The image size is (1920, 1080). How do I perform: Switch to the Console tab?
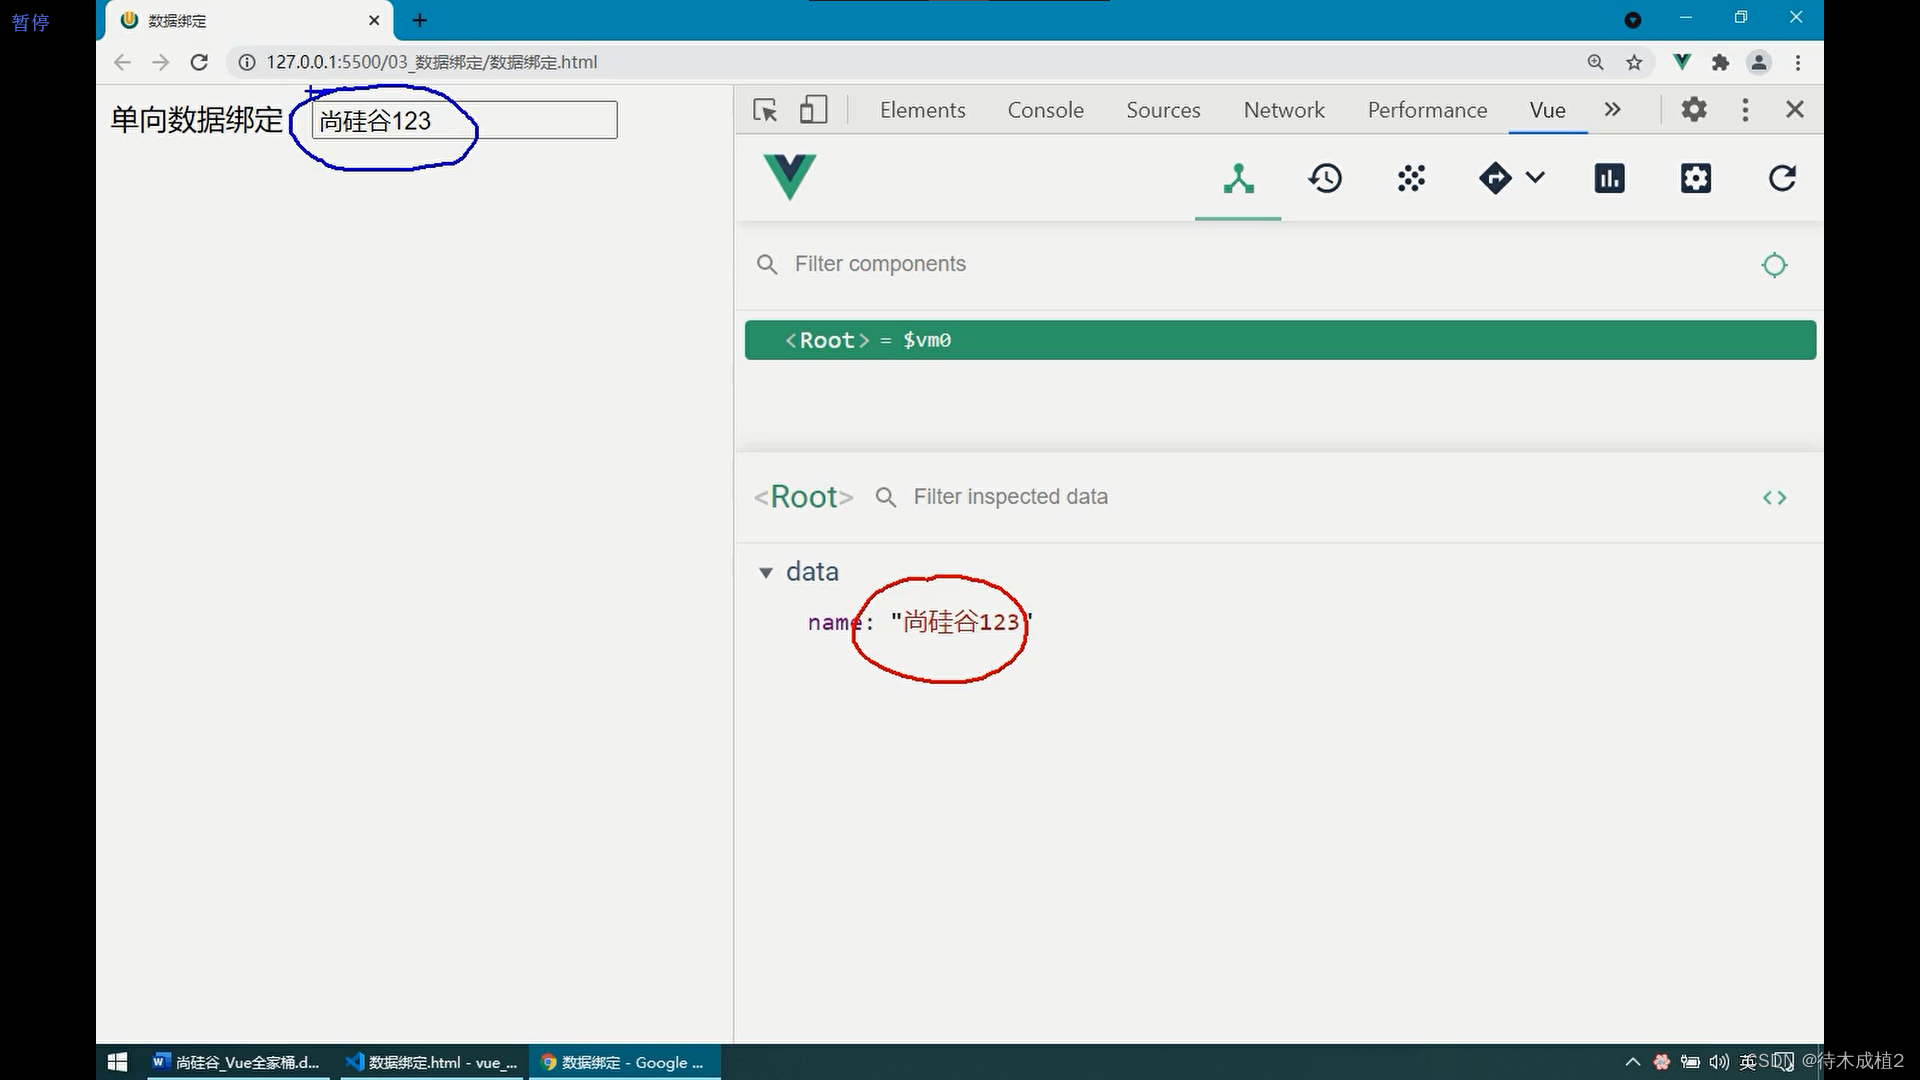[x=1045, y=110]
